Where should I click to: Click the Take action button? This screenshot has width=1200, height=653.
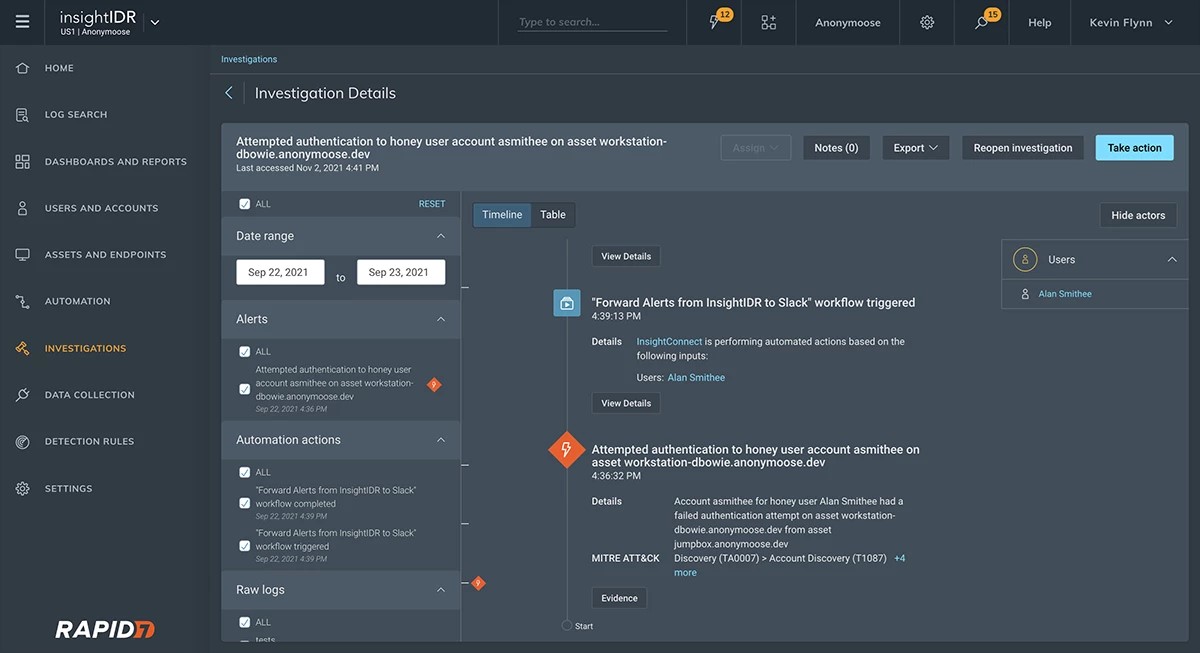pos(1134,148)
